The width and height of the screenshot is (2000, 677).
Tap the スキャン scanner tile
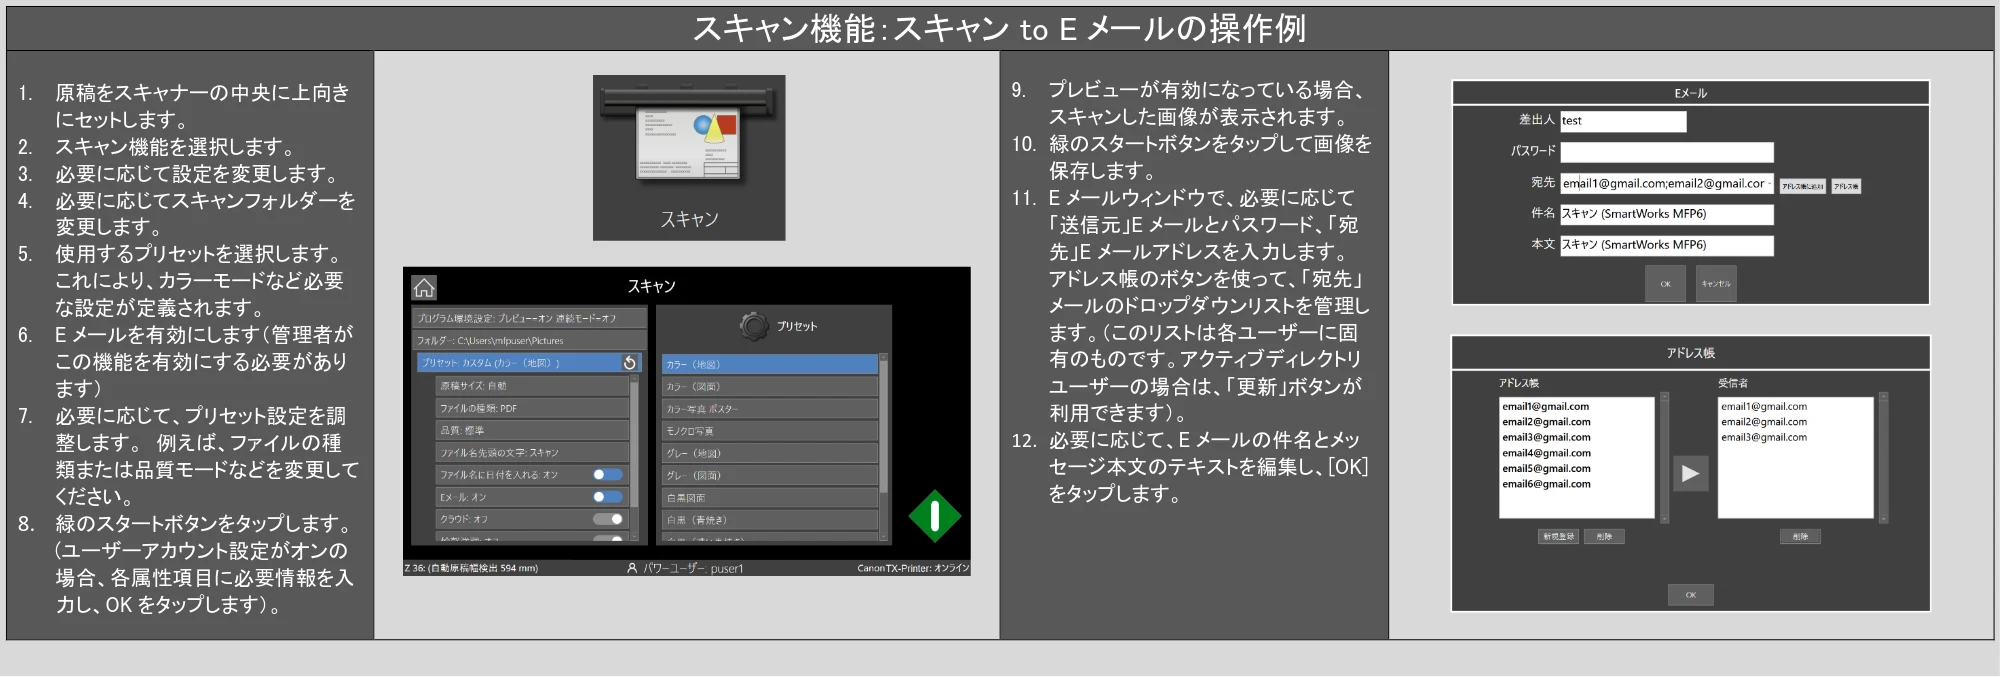click(x=689, y=157)
